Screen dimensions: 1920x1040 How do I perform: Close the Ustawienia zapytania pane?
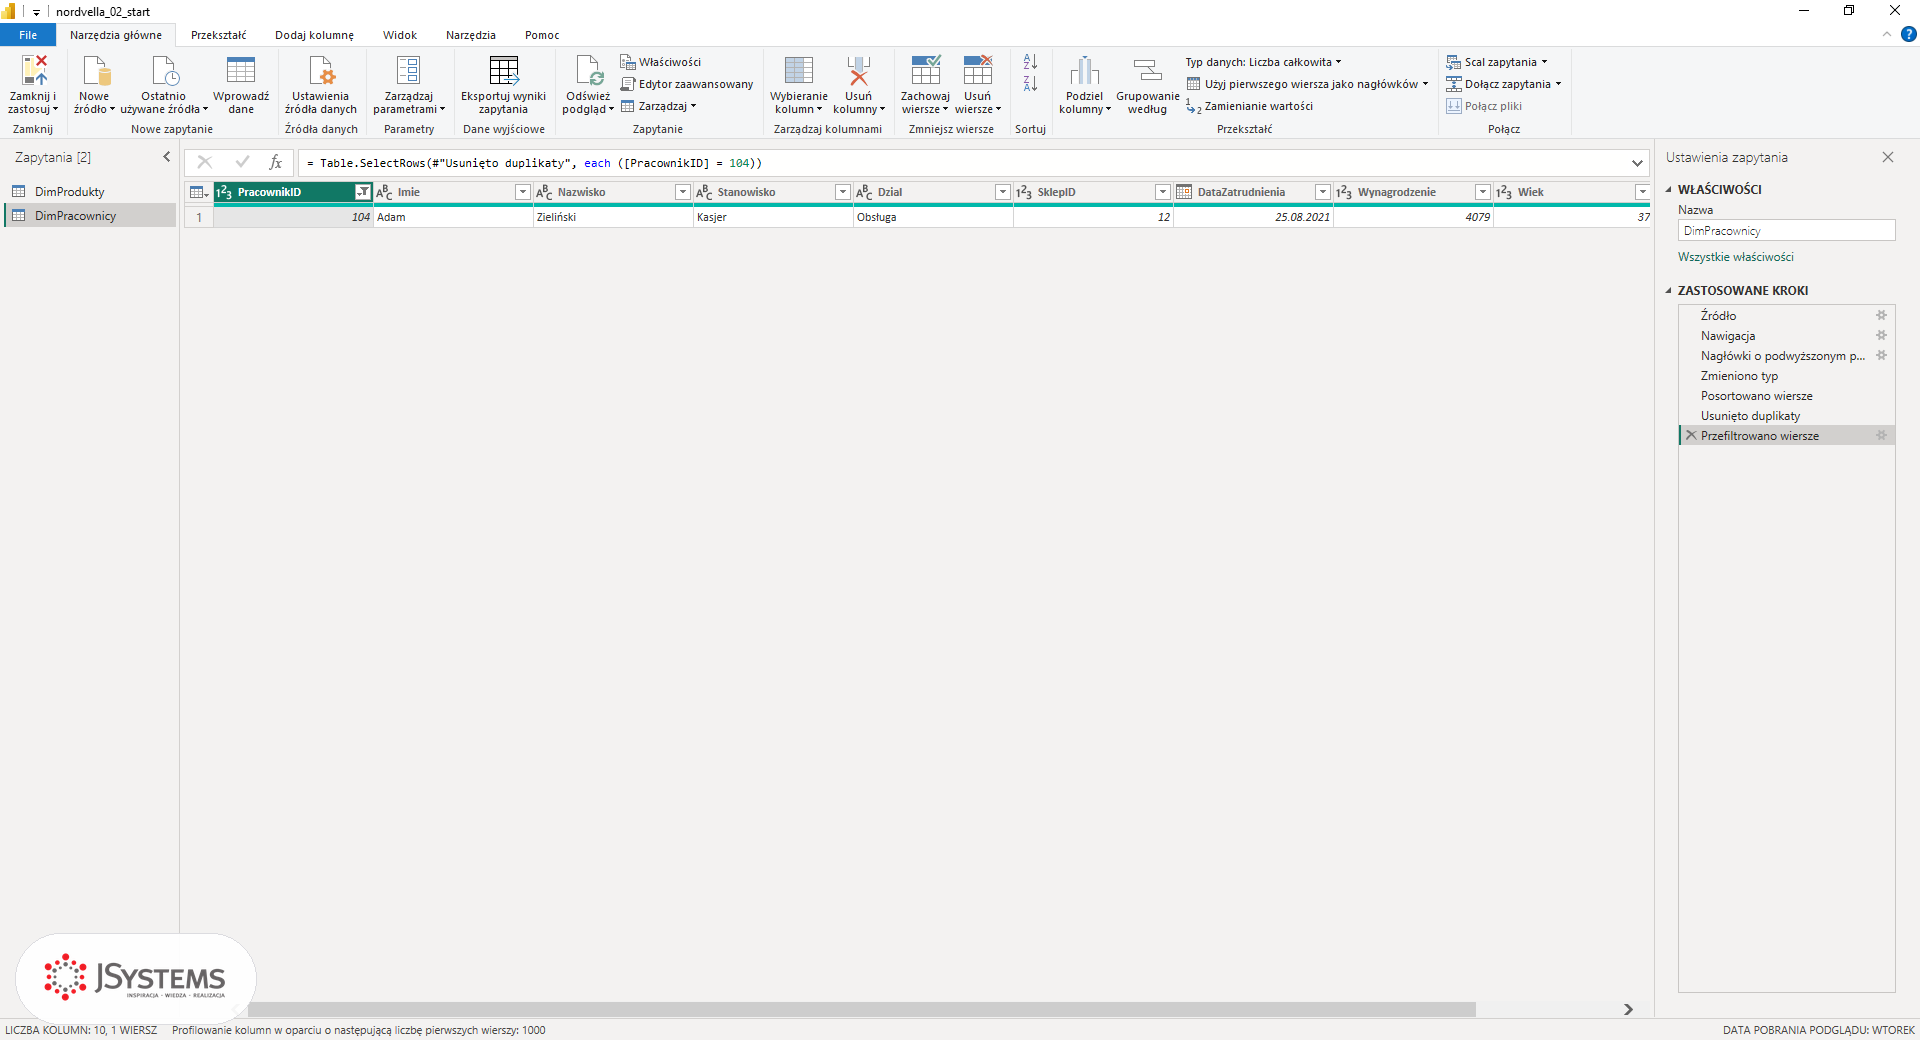coord(1888,157)
